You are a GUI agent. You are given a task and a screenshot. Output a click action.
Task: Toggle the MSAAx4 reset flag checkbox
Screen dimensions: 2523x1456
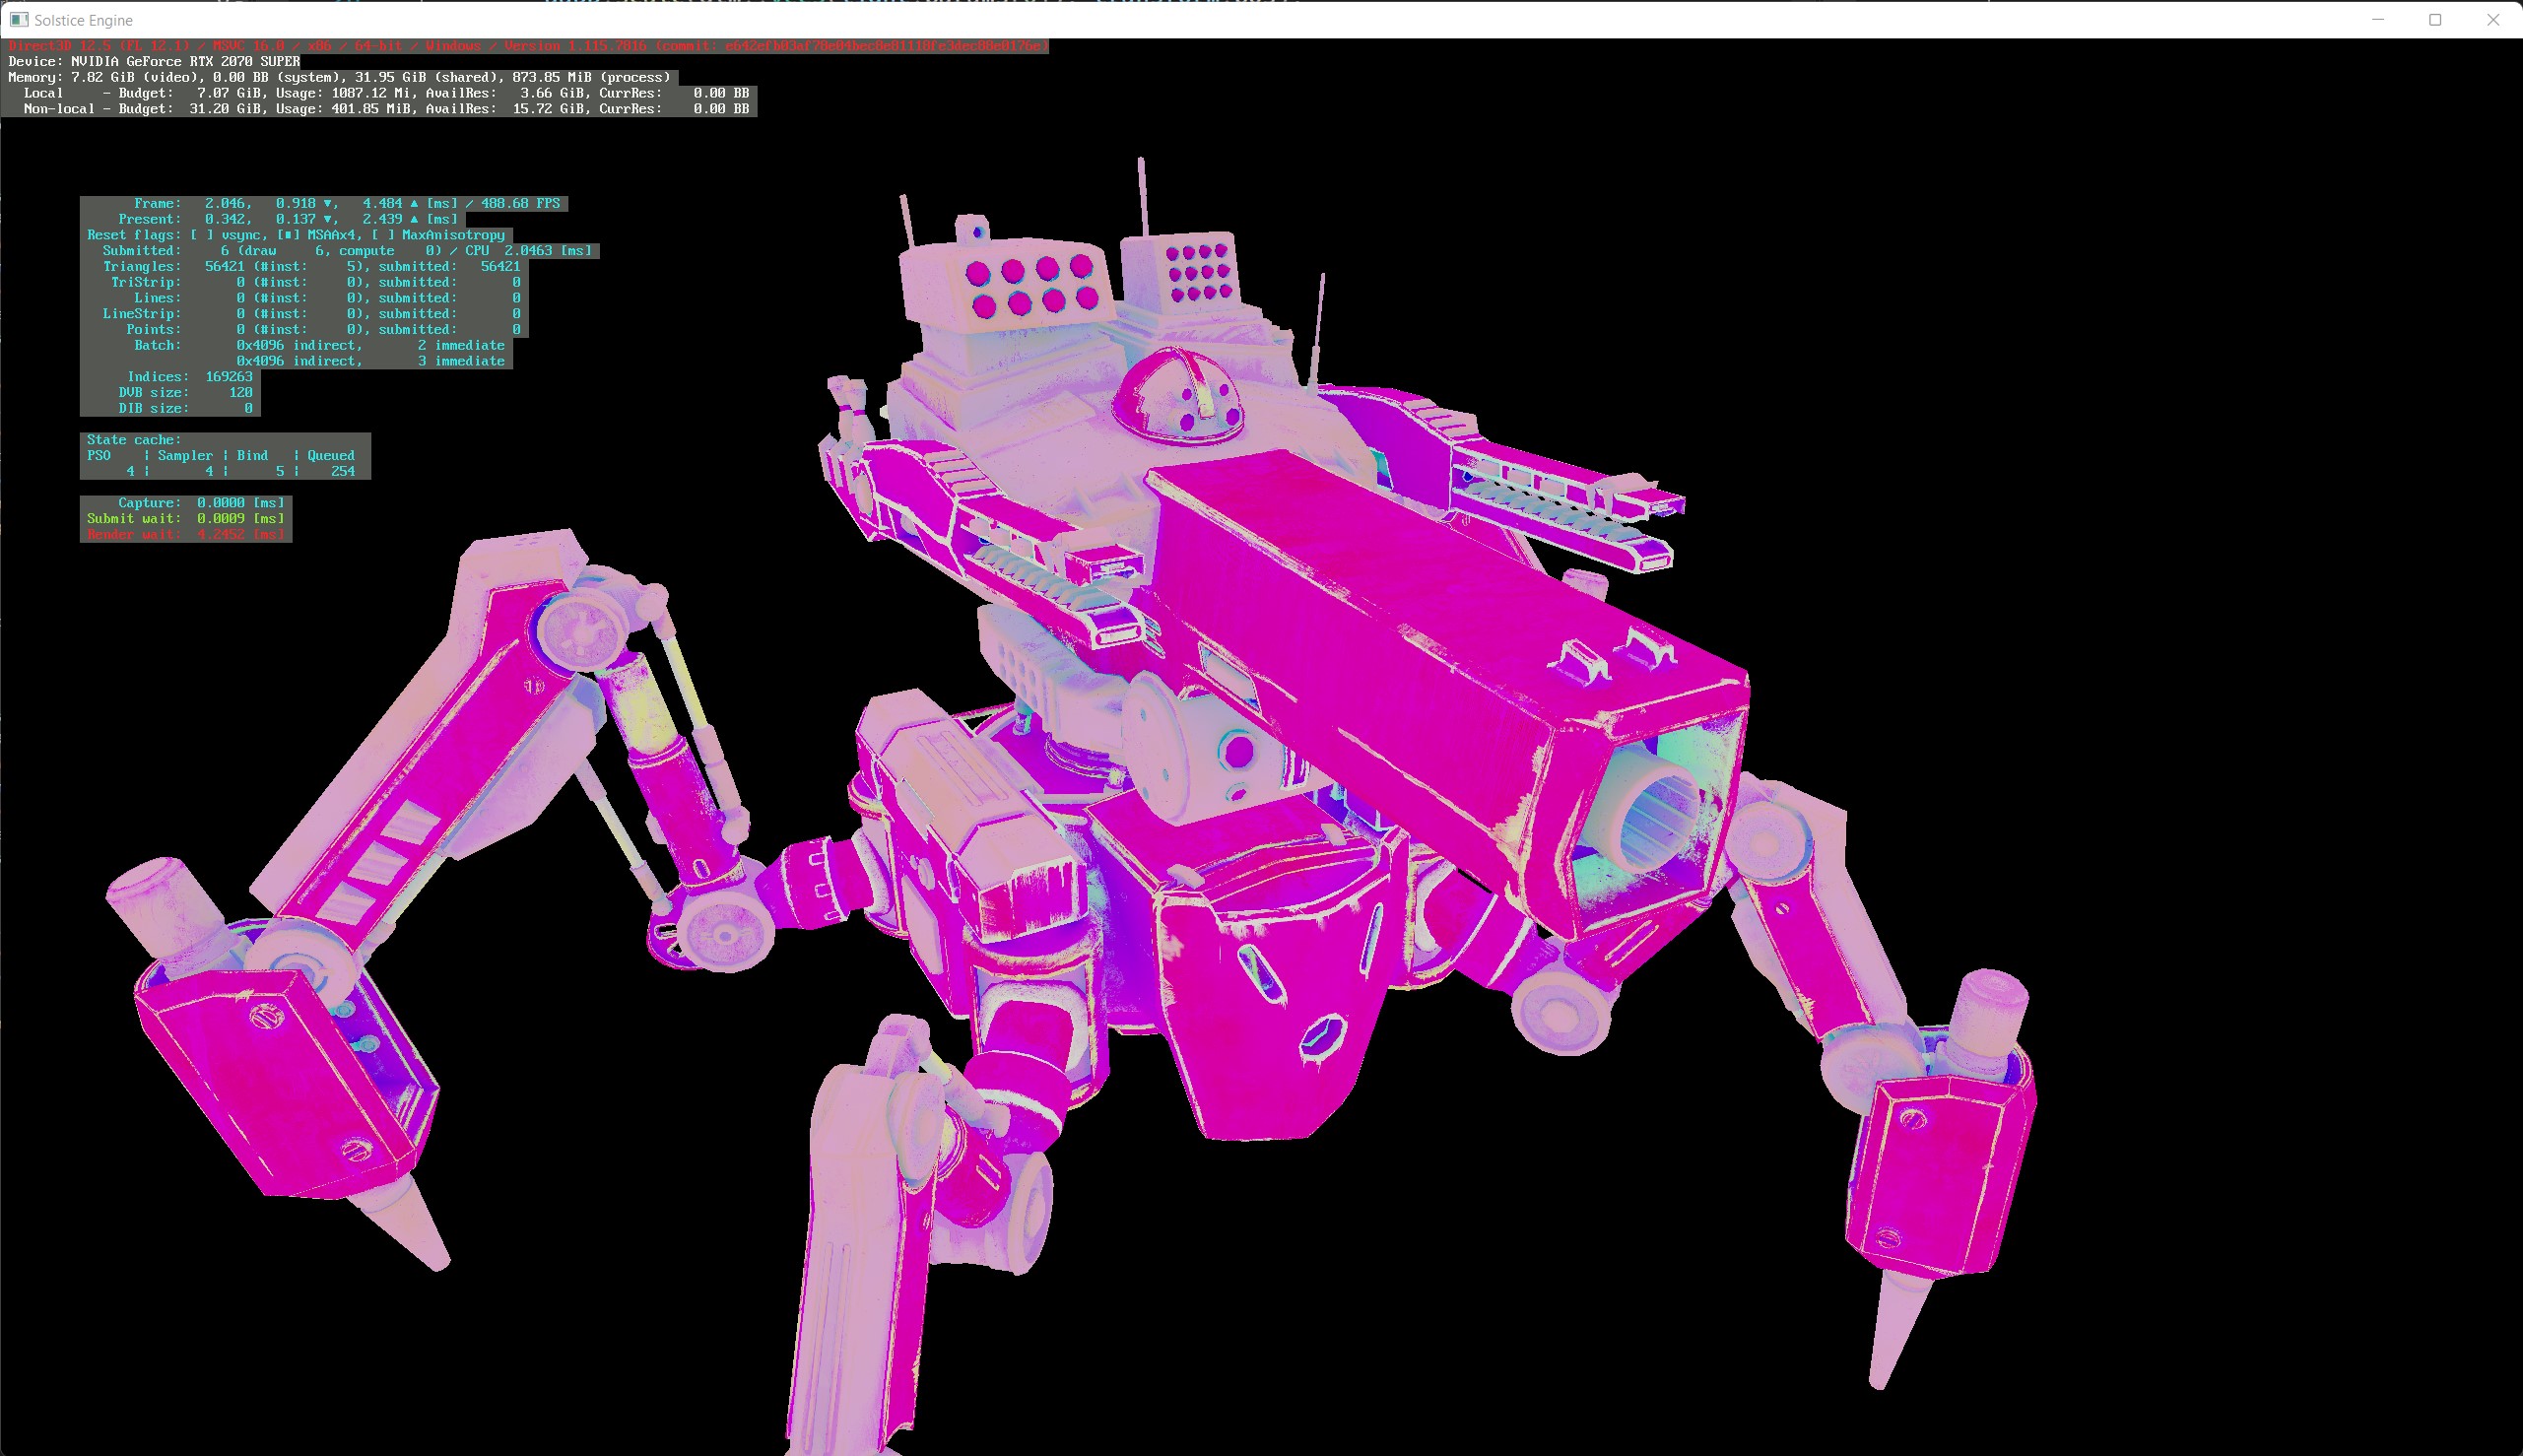pyautogui.click(x=288, y=235)
